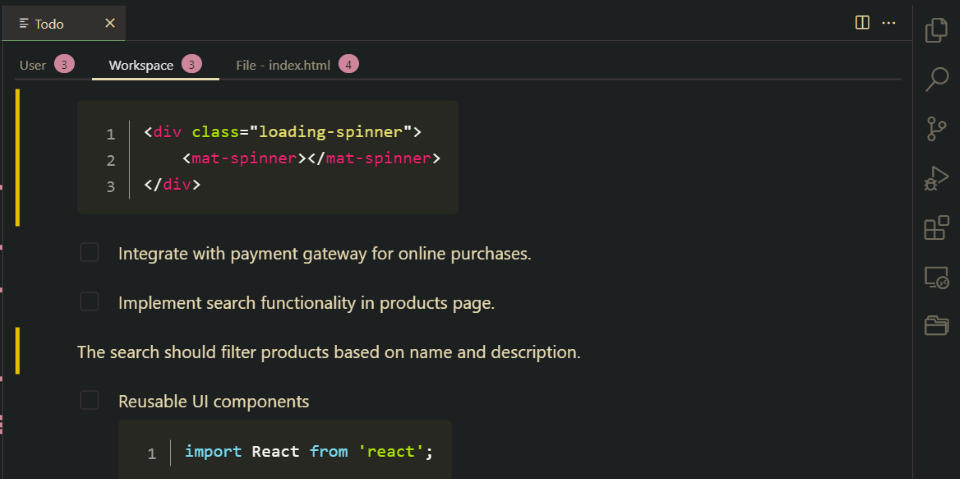Click the note 'The search should filter products' text

pos(329,352)
